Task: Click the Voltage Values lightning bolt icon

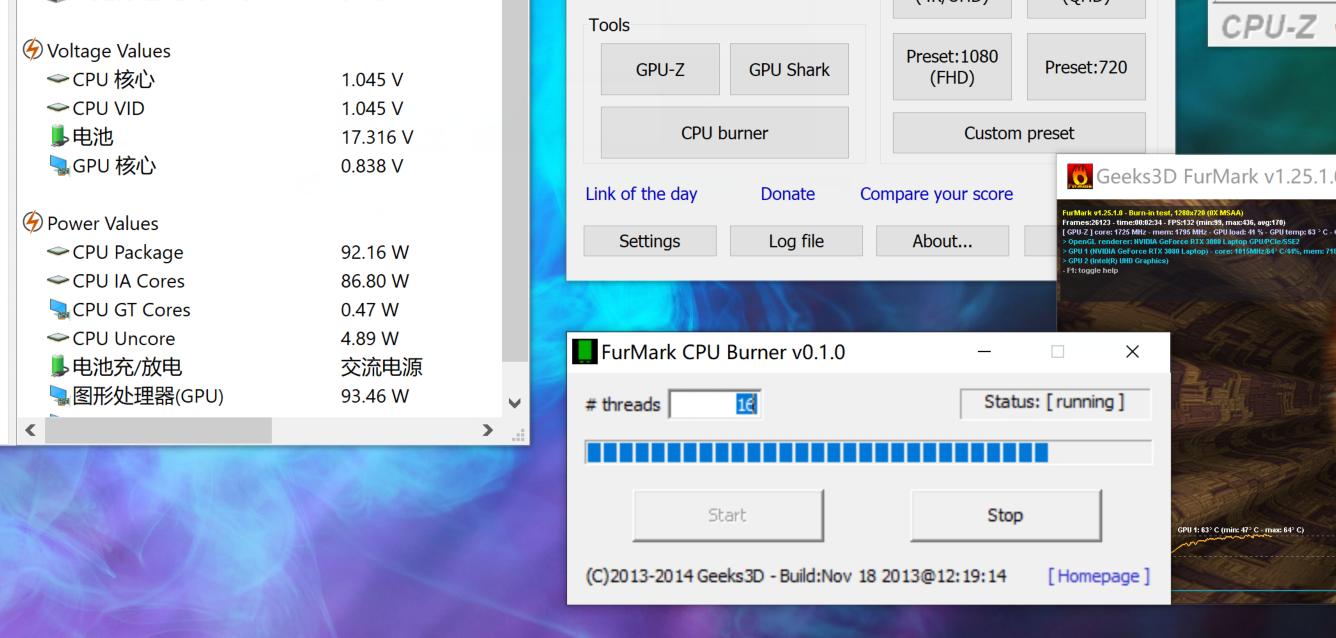Action: (x=33, y=51)
